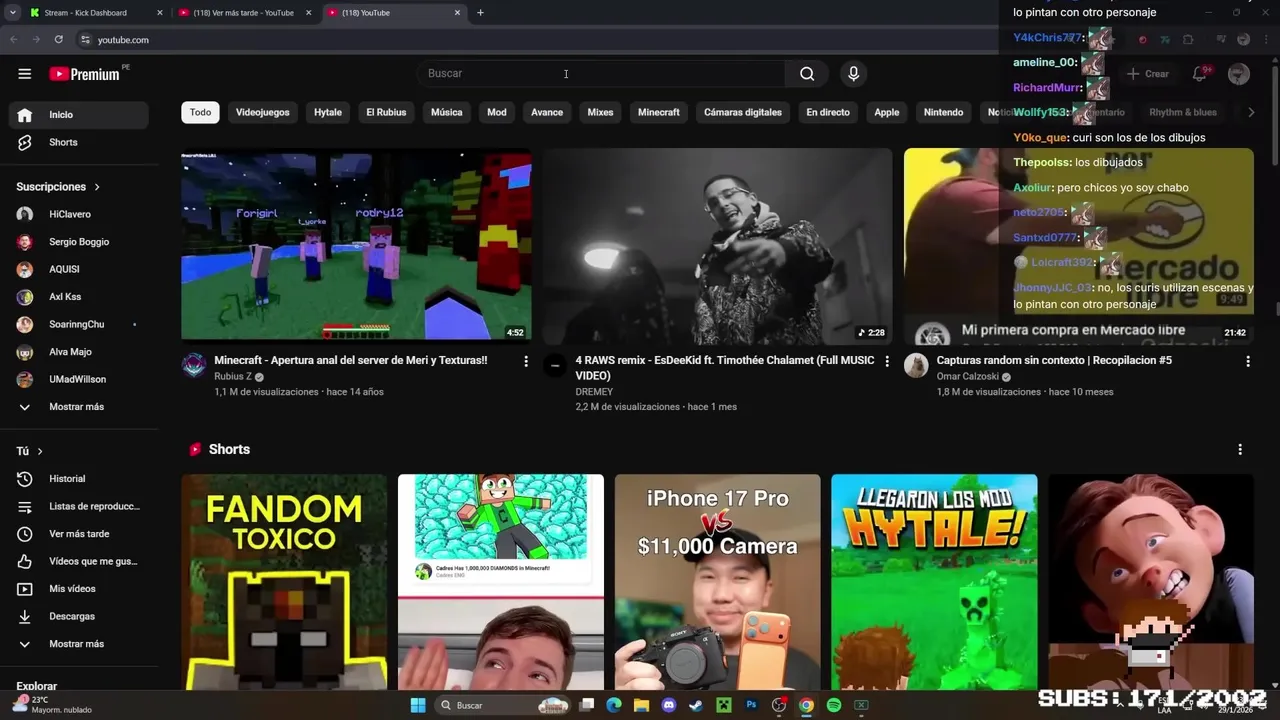This screenshot has height=720, width=1280.
Task: Open Discord from the taskbar
Action: (x=669, y=706)
